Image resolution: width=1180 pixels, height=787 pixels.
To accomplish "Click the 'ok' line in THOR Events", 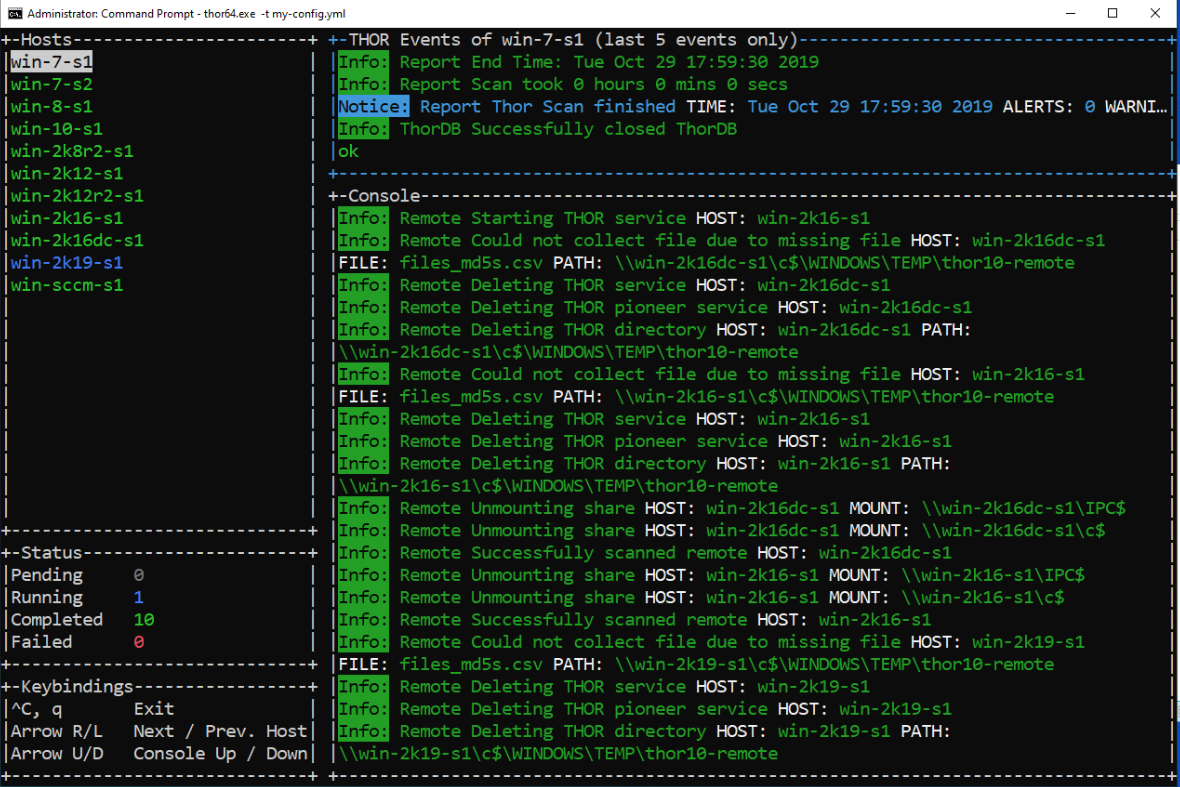I will (348, 152).
